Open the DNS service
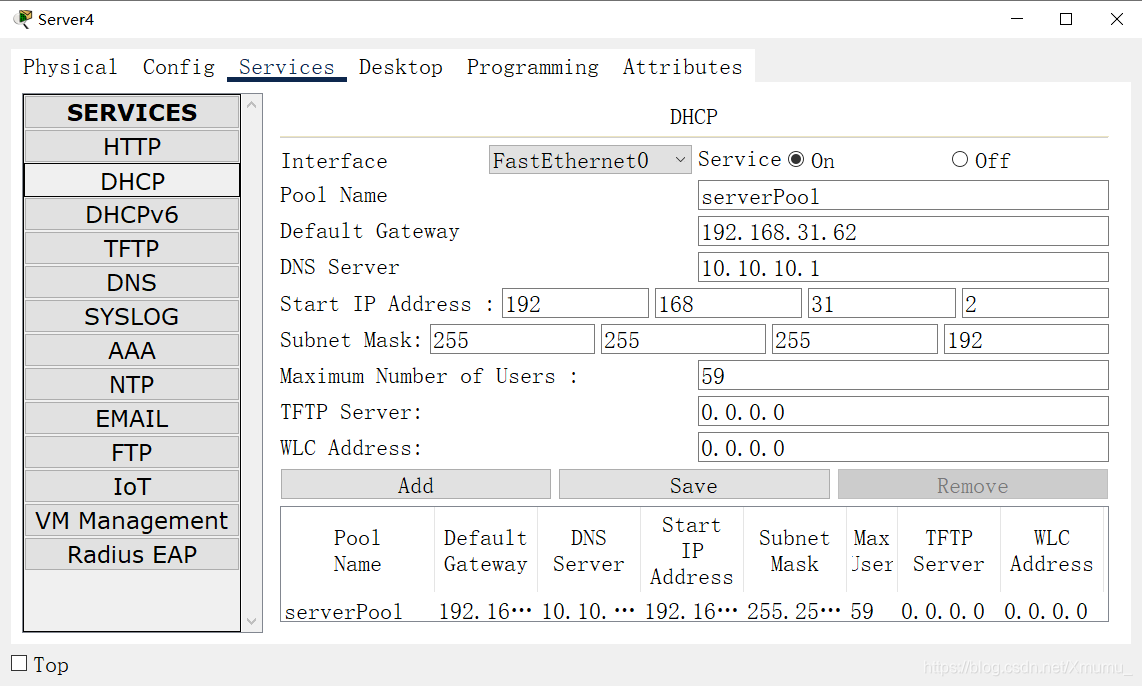Viewport: 1142px width, 686px height. (x=132, y=283)
